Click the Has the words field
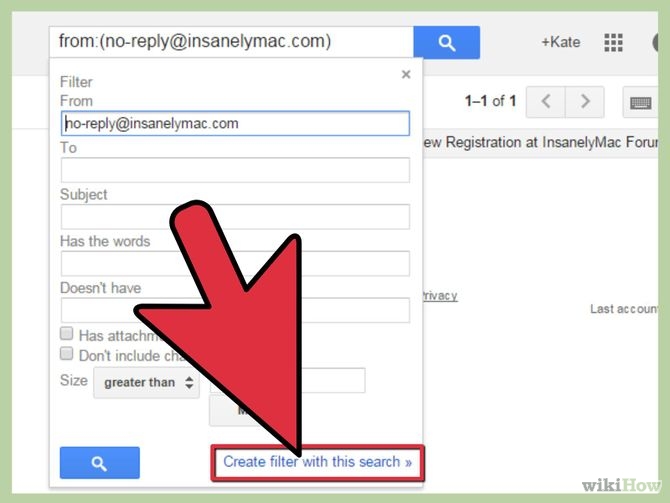670x503 pixels. pyautogui.click(x=235, y=263)
